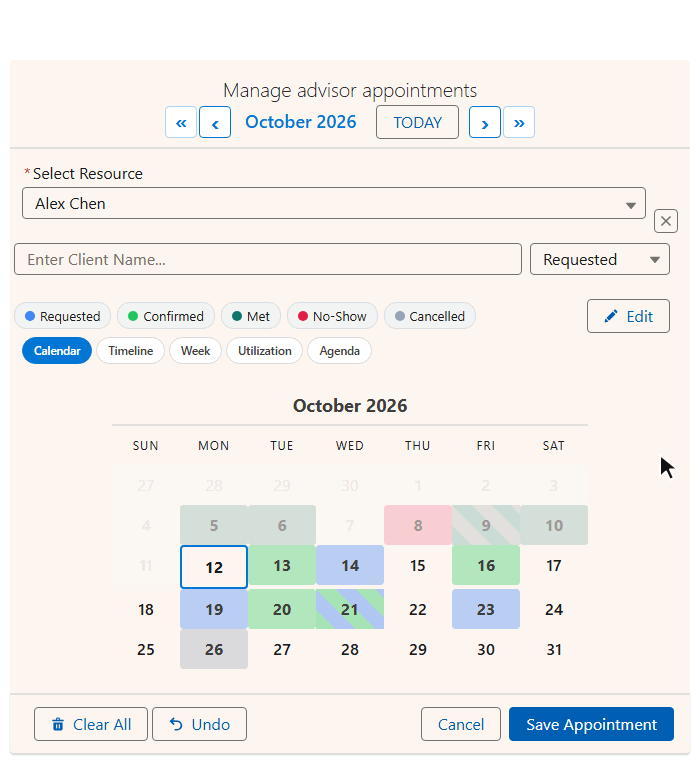
Task: Select October 12 on the calendar
Action: click(214, 567)
